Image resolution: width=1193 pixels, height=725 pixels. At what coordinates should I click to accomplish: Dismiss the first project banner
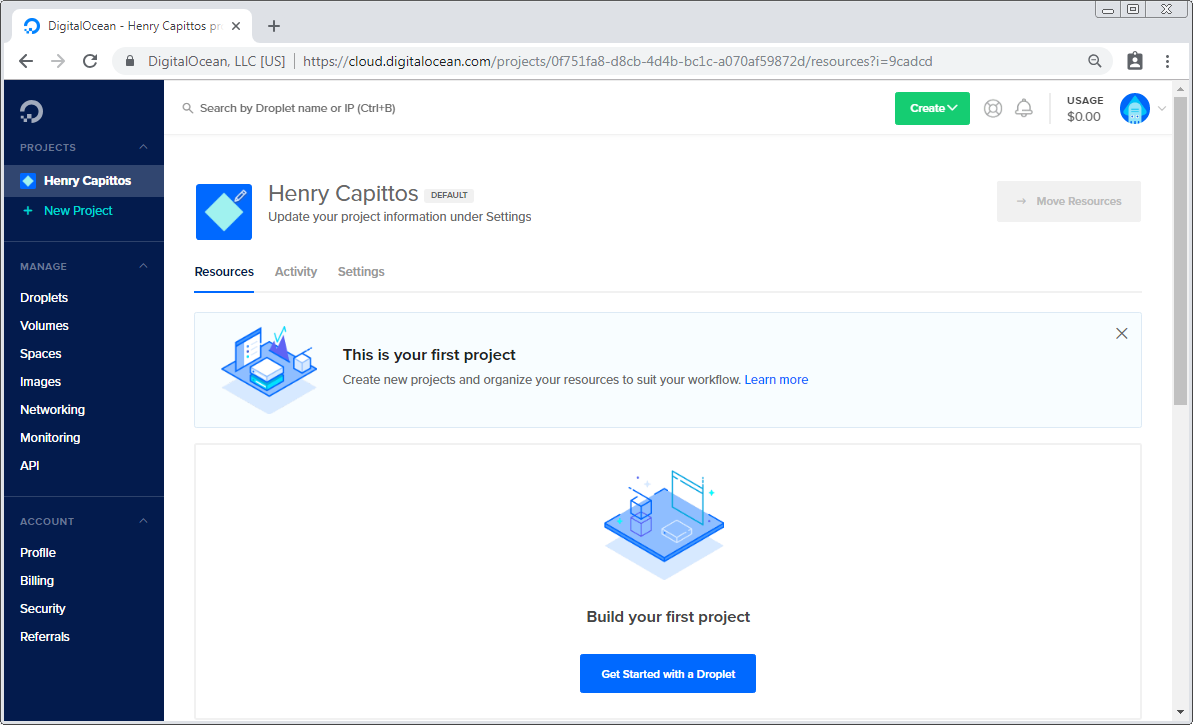point(1121,333)
